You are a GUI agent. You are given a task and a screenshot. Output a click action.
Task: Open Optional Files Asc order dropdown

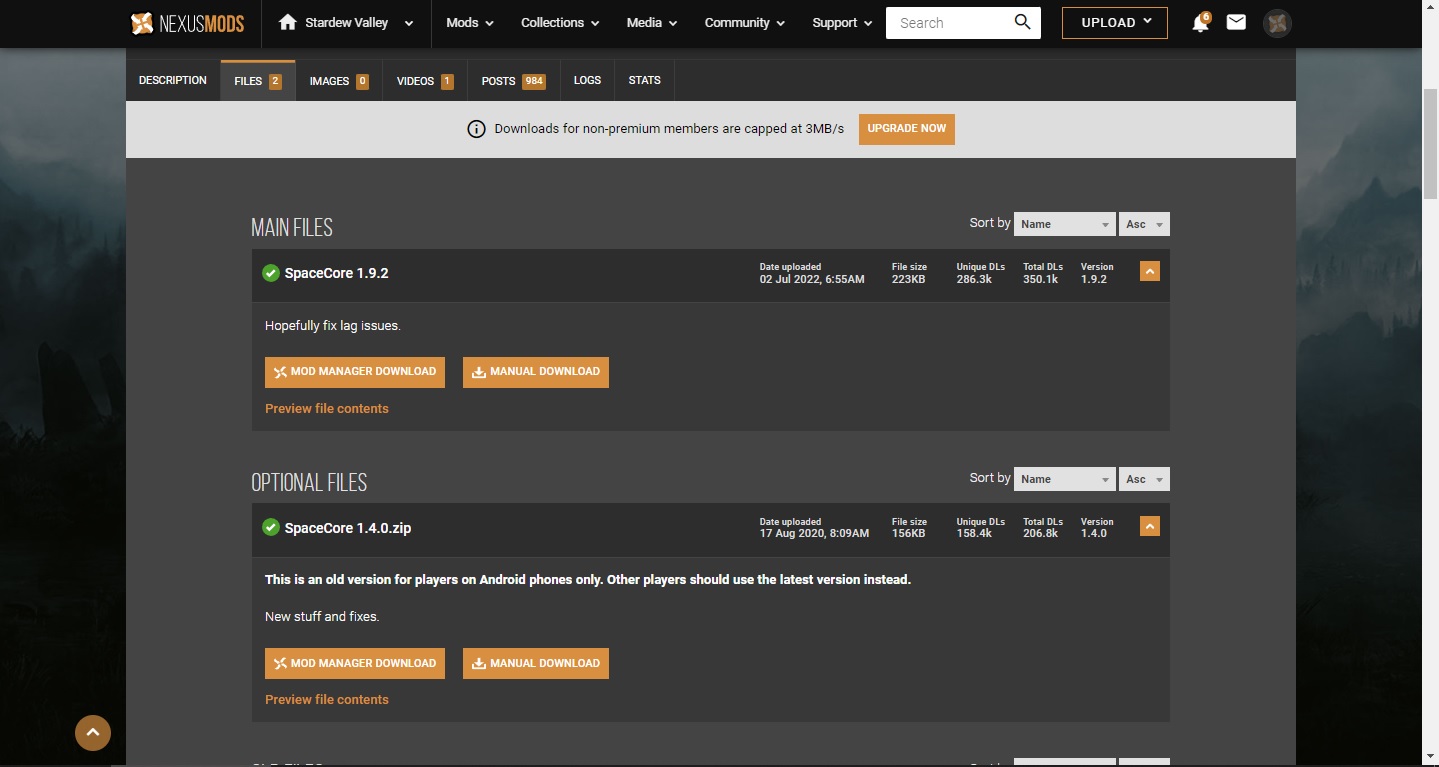click(x=1144, y=479)
